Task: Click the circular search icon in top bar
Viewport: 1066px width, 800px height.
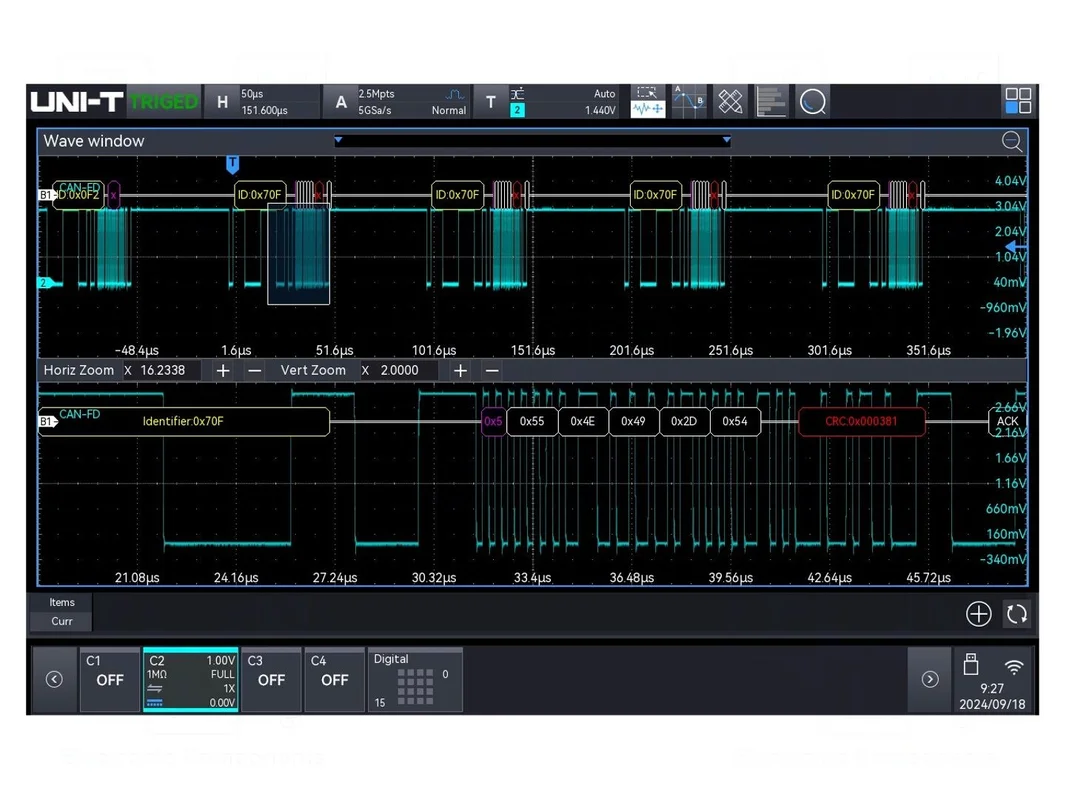Action: [812, 102]
